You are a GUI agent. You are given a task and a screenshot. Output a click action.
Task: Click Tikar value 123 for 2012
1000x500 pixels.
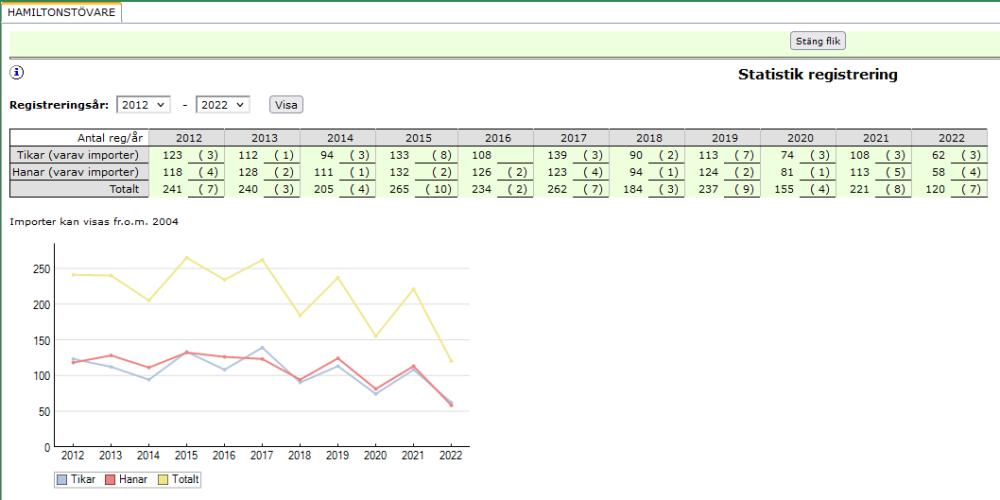pyautogui.click(x=173, y=155)
